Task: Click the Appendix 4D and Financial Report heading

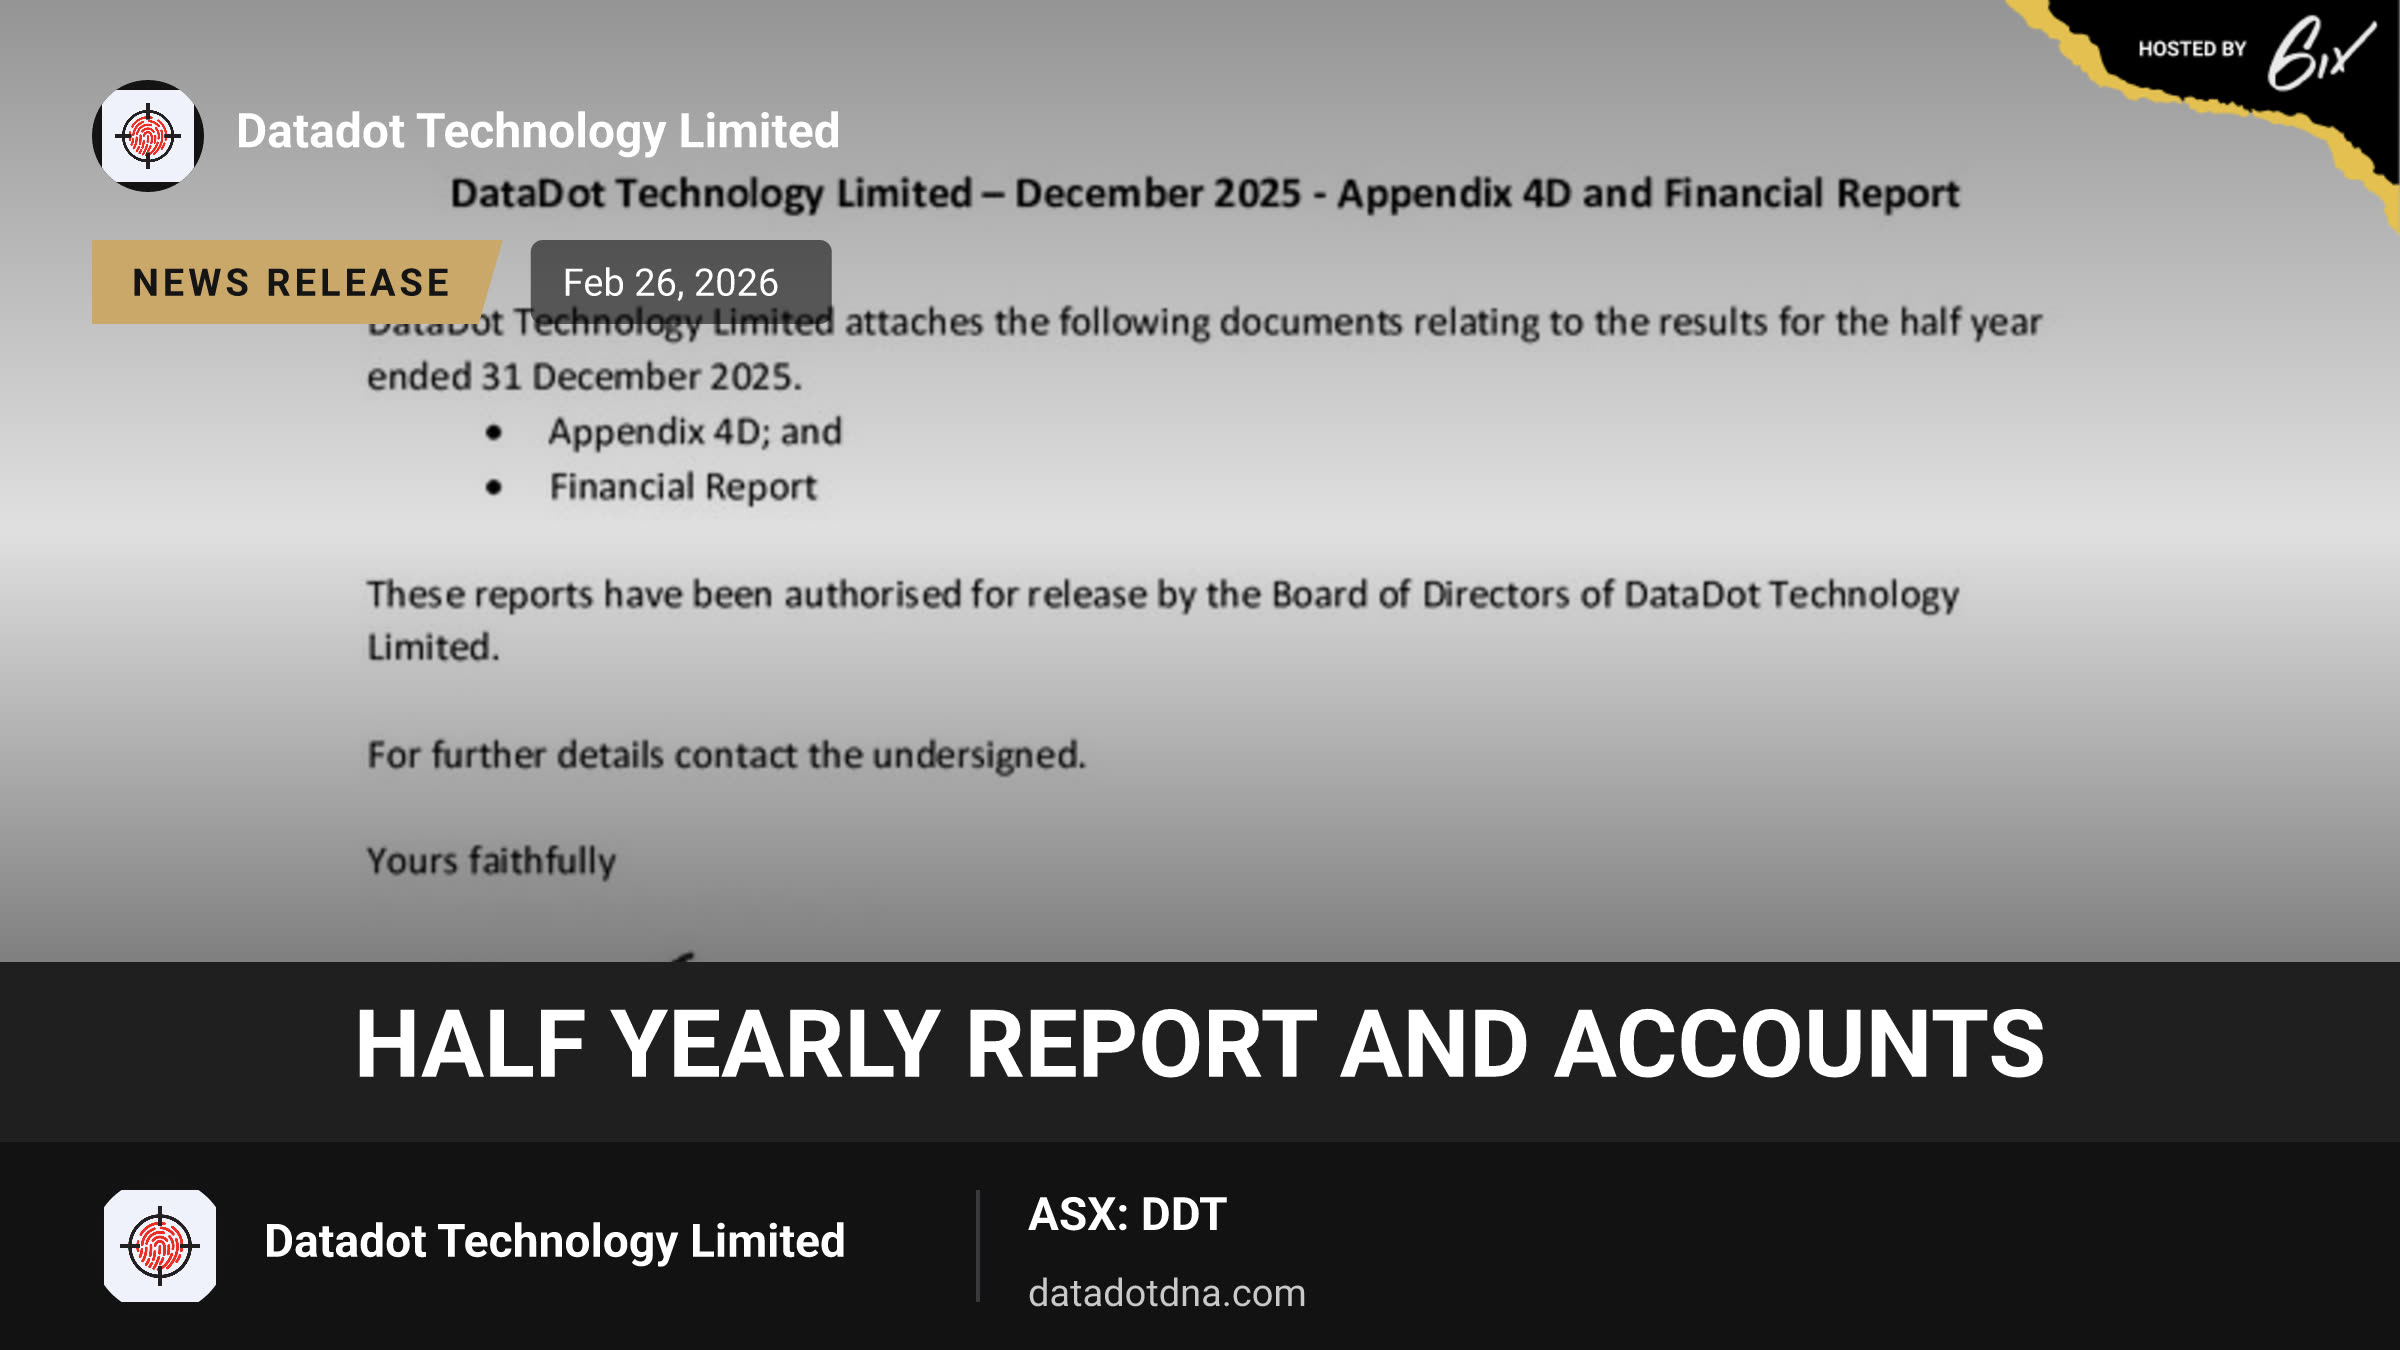Action: [1204, 194]
